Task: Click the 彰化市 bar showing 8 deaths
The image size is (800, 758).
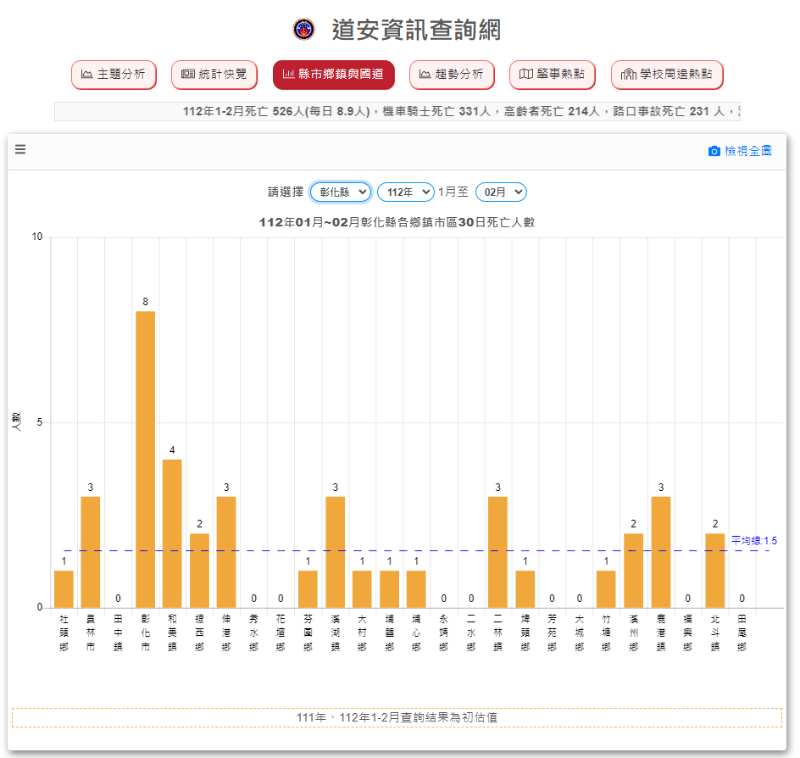Action: 145,460
